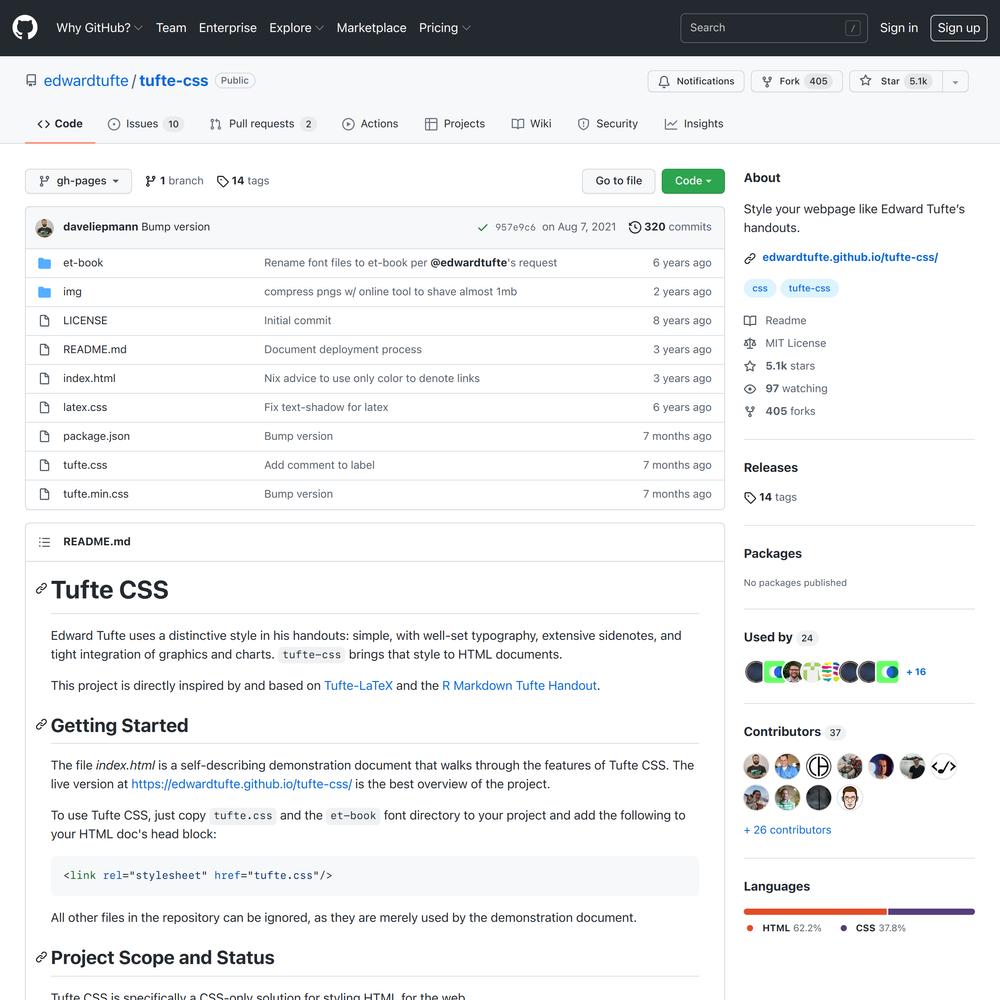The image size is (1000, 1000).
Task: Expand the Pricing menu
Action: (x=445, y=28)
